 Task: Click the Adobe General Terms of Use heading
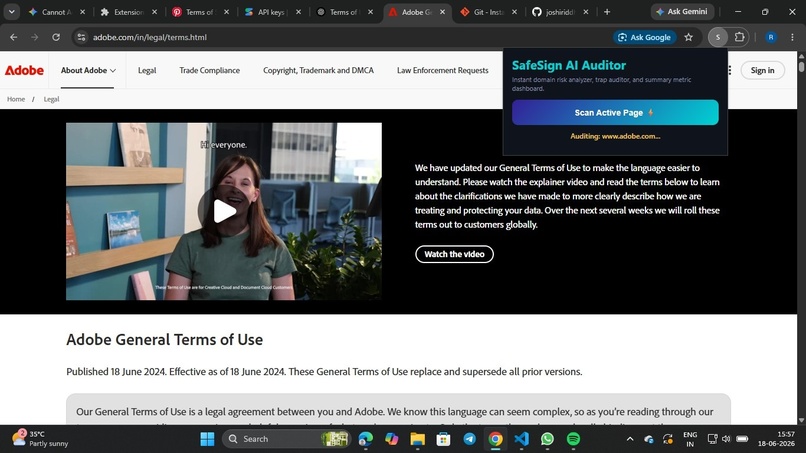coord(164,340)
